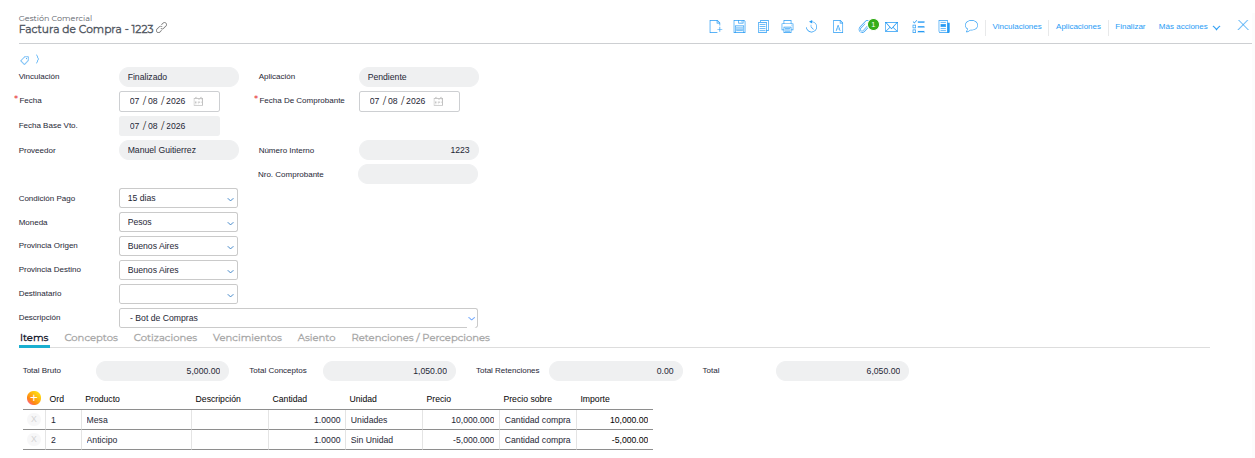Select the Anticipo product cell

tap(135, 440)
